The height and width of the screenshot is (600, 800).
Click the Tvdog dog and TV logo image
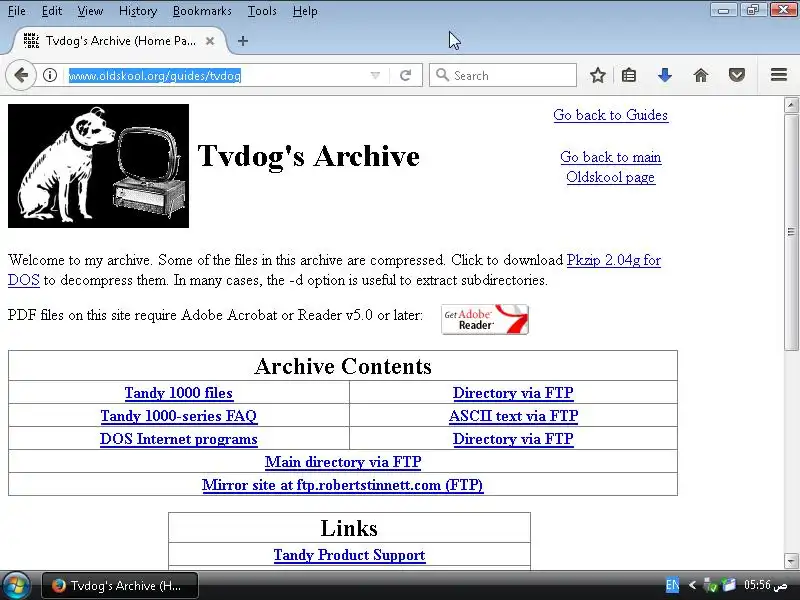(x=98, y=166)
